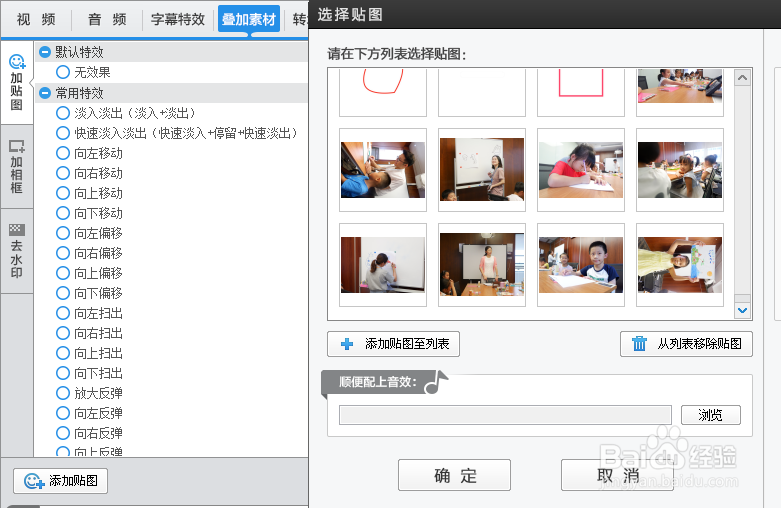This screenshot has height=508, width=781.
Task: Open the 去水印 sidebar panel
Action: (x=16, y=251)
